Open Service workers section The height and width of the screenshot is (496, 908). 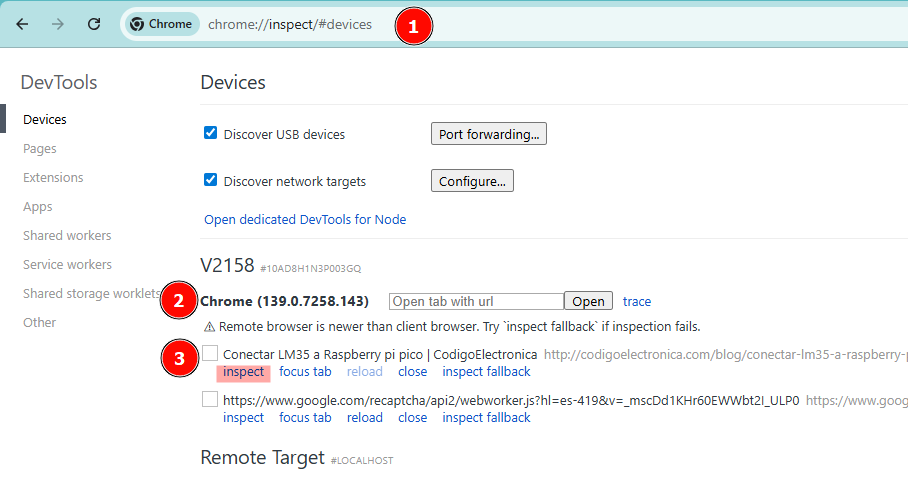tap(67, 264)
